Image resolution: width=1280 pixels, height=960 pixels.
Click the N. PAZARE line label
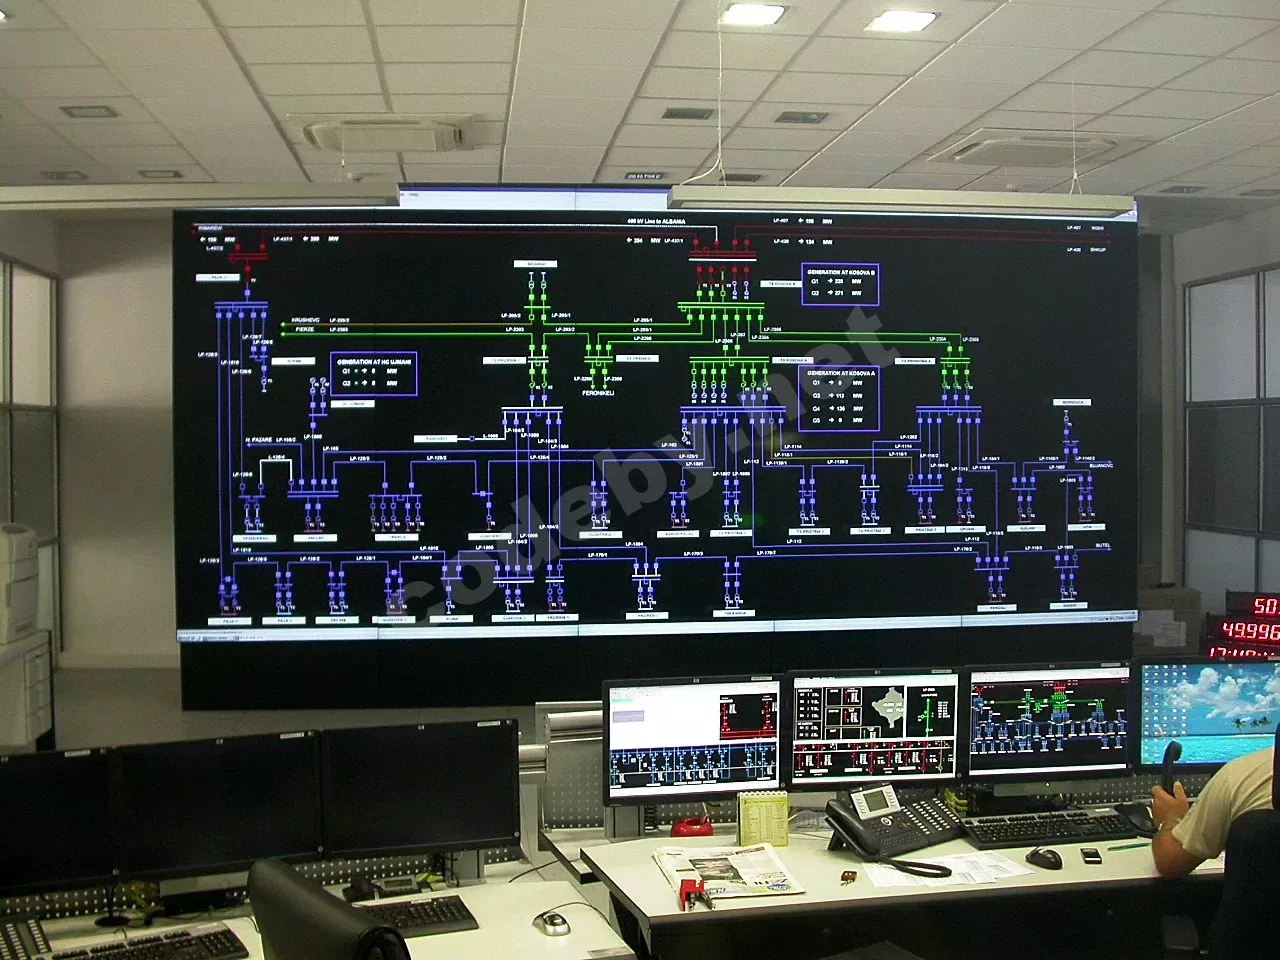pyautogui.click(x=260, y=440)
